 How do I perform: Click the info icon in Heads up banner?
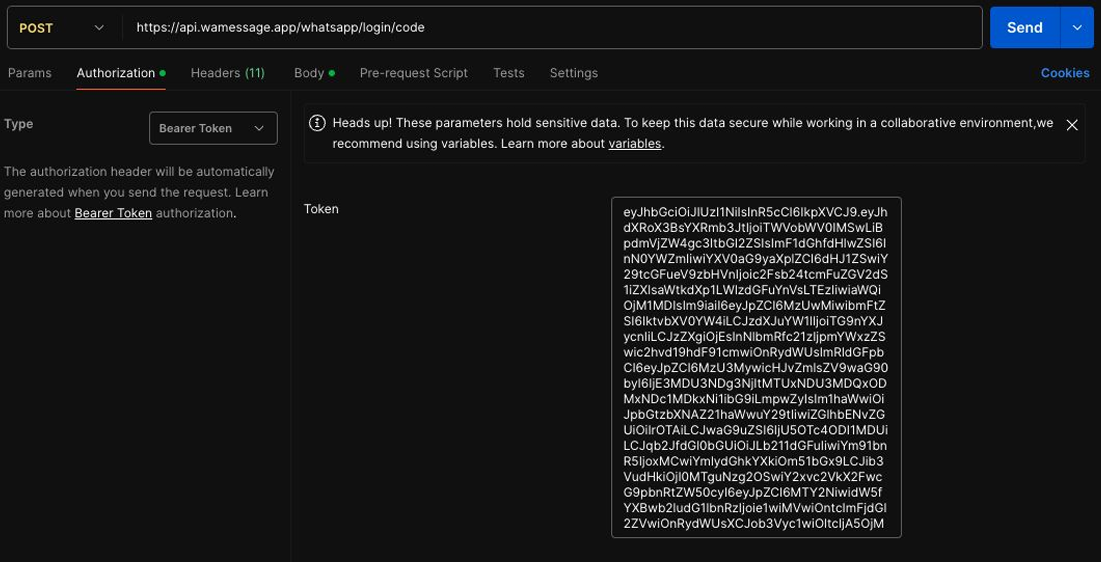pyautogui.click(x=317, y=124)
